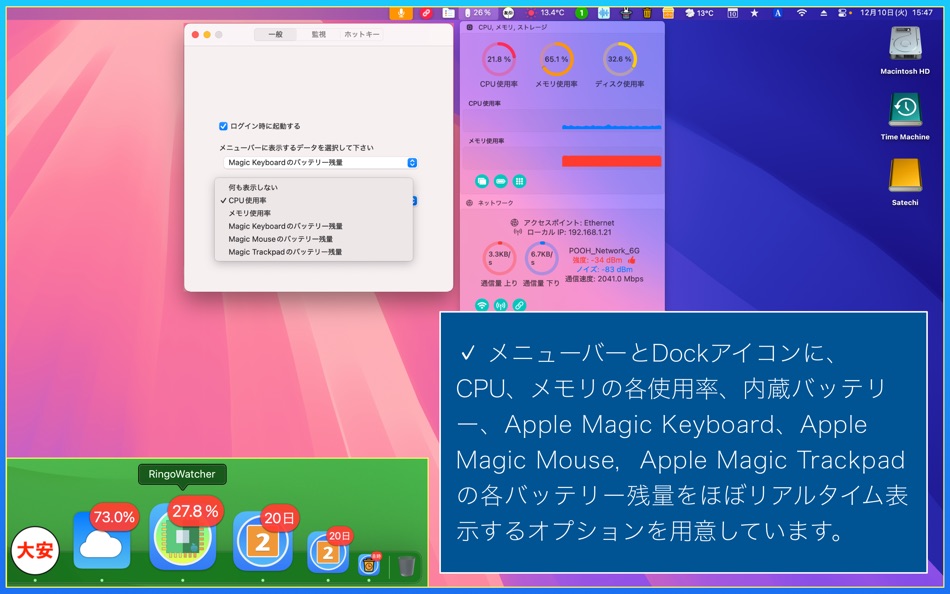Click the teal battery-shaped icon below memory graph
Image resolution: width=950 pixels, height=594 pixels.
(x=500, y=181)
